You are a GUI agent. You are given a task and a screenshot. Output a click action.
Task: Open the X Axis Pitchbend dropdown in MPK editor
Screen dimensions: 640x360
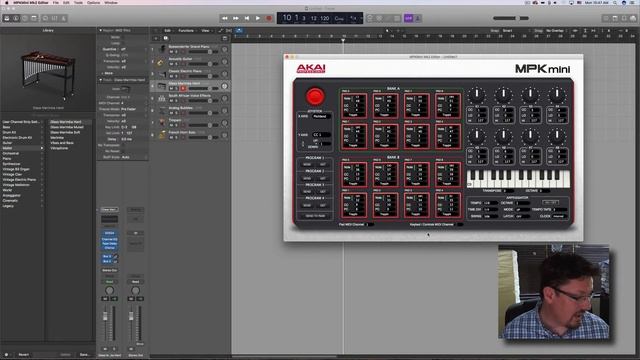[321, 116]
